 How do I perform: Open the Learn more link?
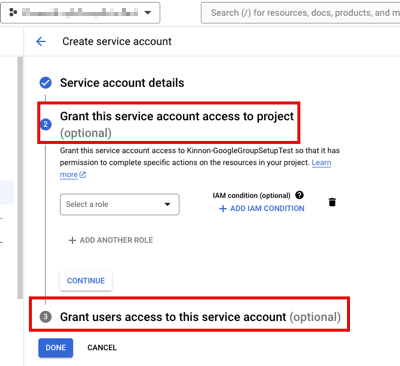321,163
